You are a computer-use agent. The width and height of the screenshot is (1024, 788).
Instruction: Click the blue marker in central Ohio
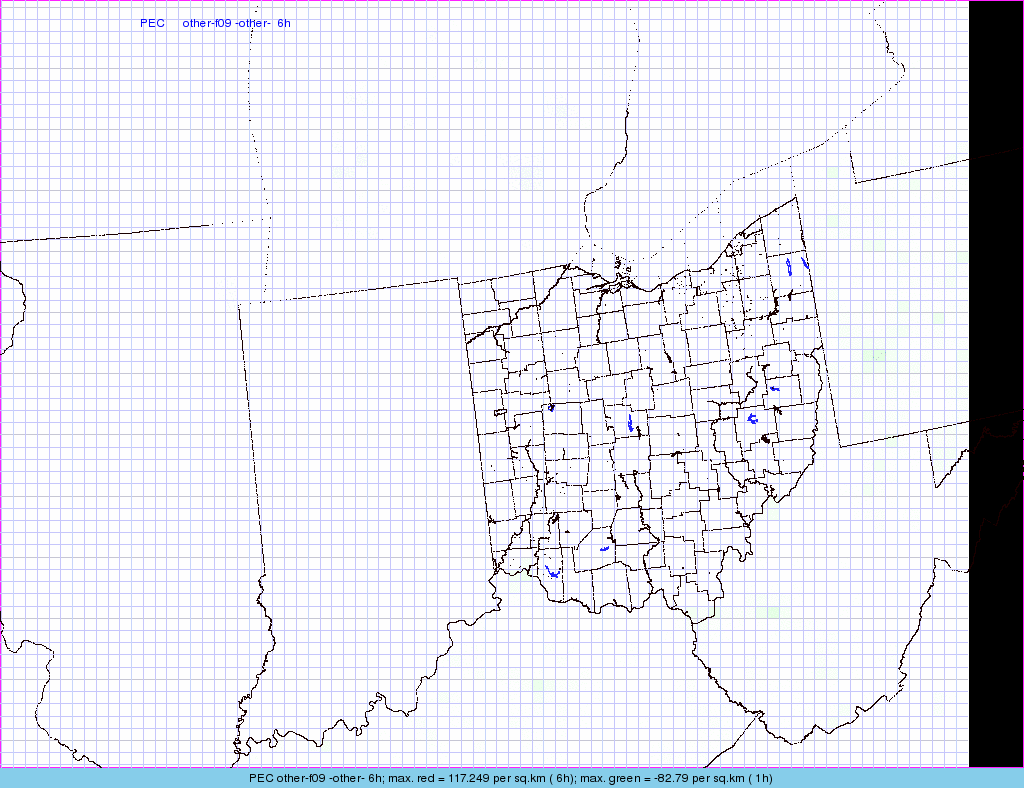(630, 423)
